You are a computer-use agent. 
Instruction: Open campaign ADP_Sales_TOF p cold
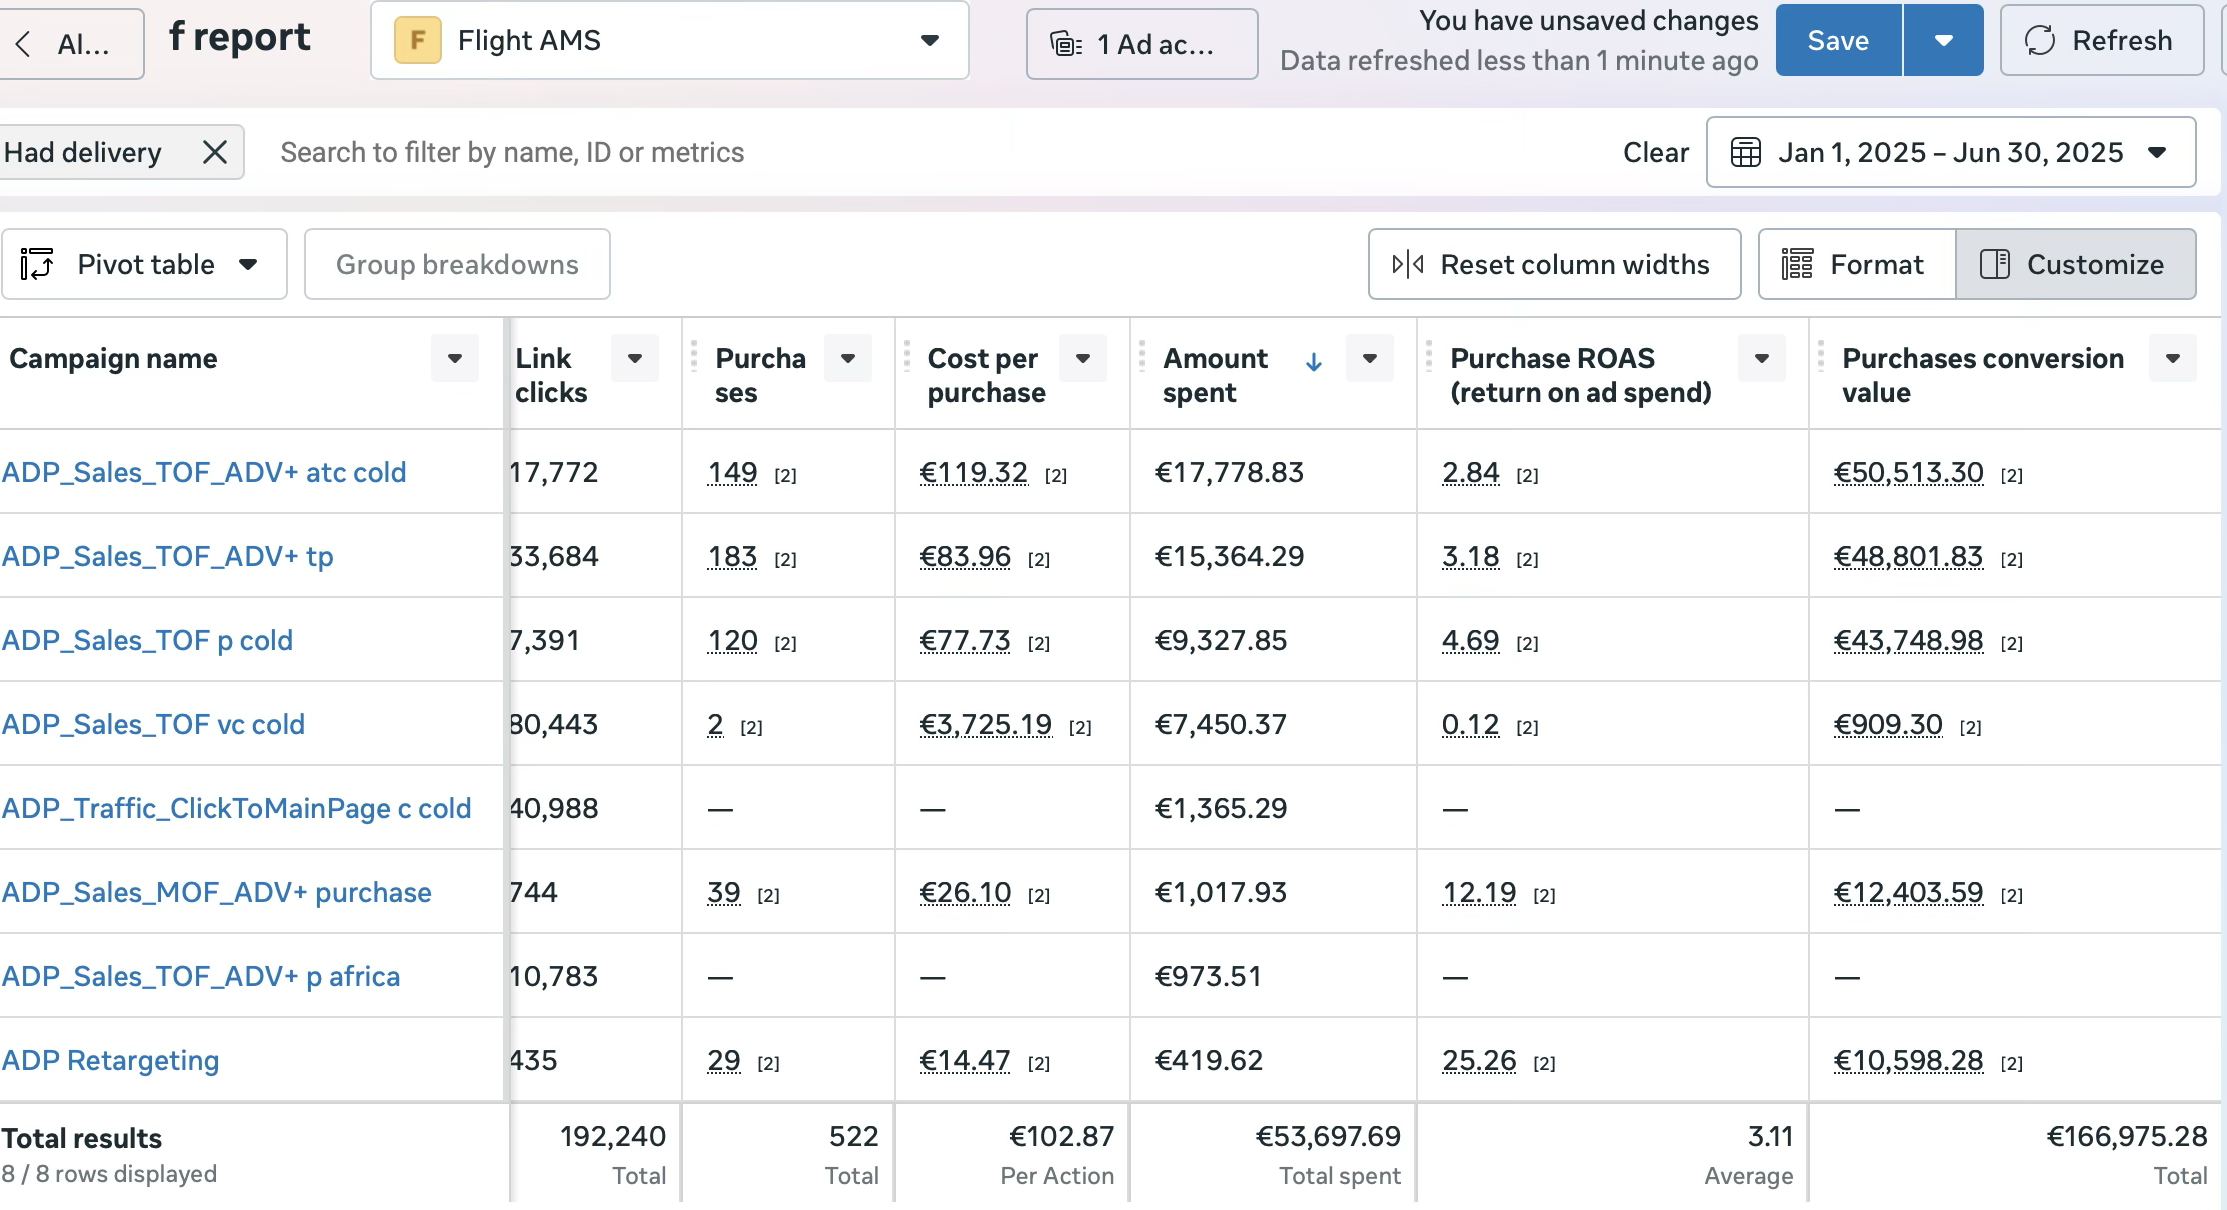point(147,640)
